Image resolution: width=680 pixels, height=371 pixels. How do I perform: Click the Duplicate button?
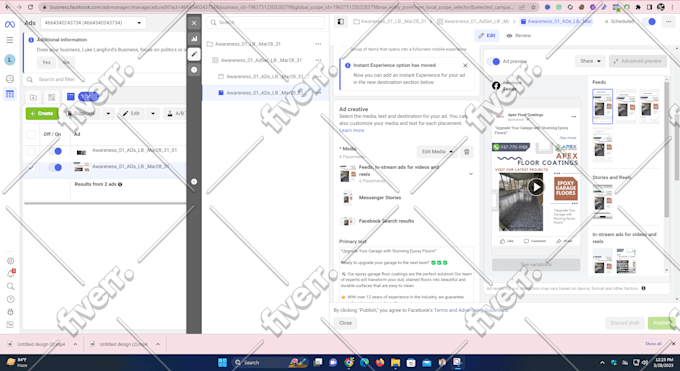pos(82,113)
